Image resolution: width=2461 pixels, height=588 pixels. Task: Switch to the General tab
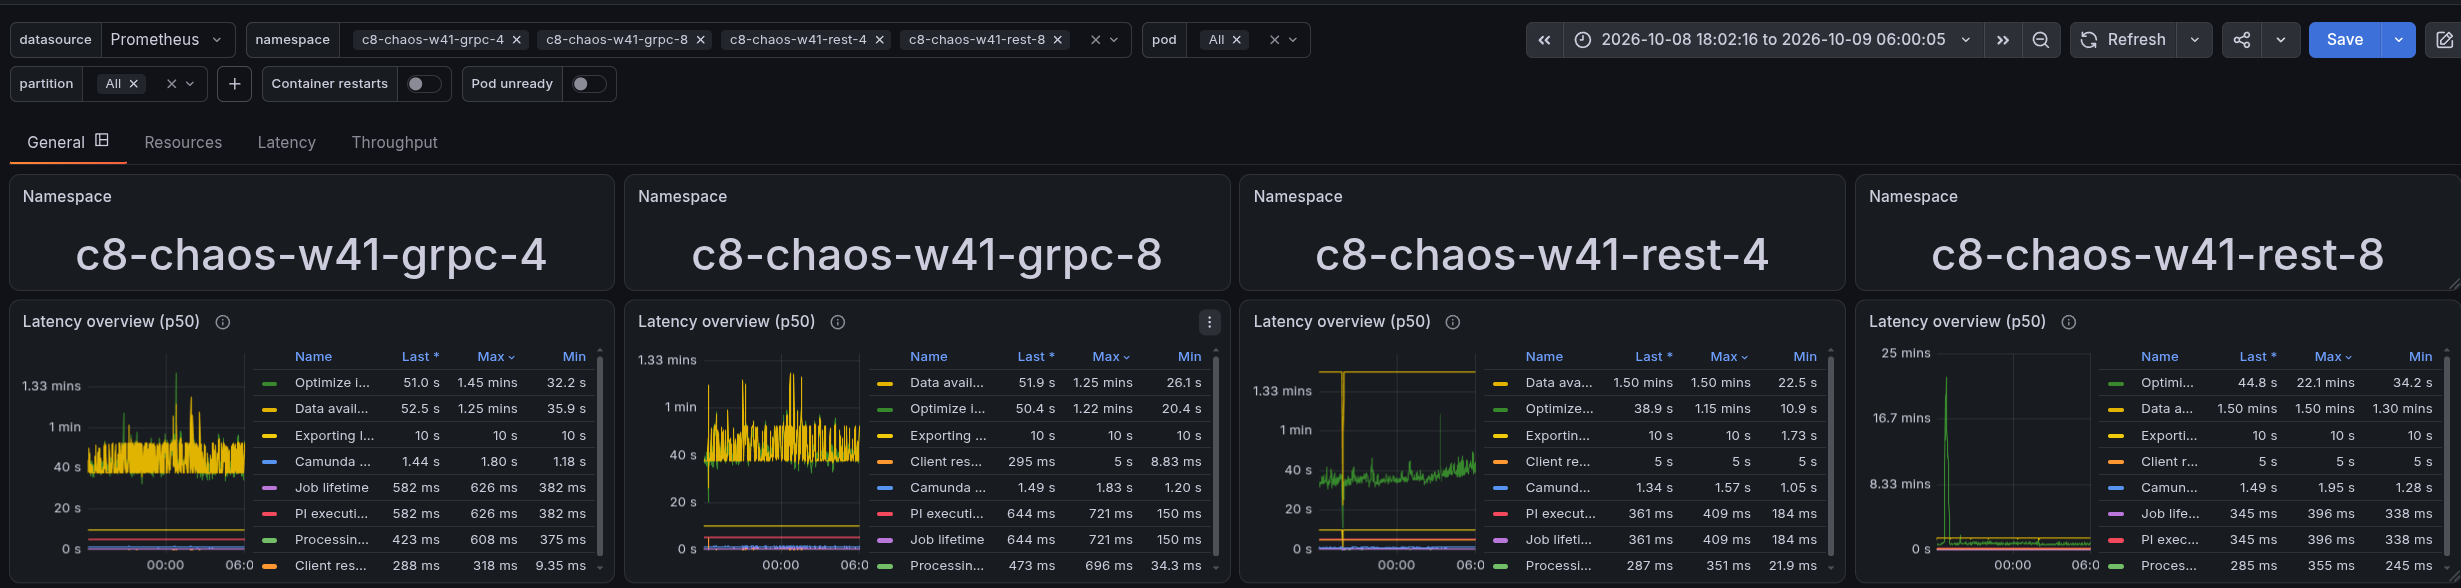[x=68, y=142]
